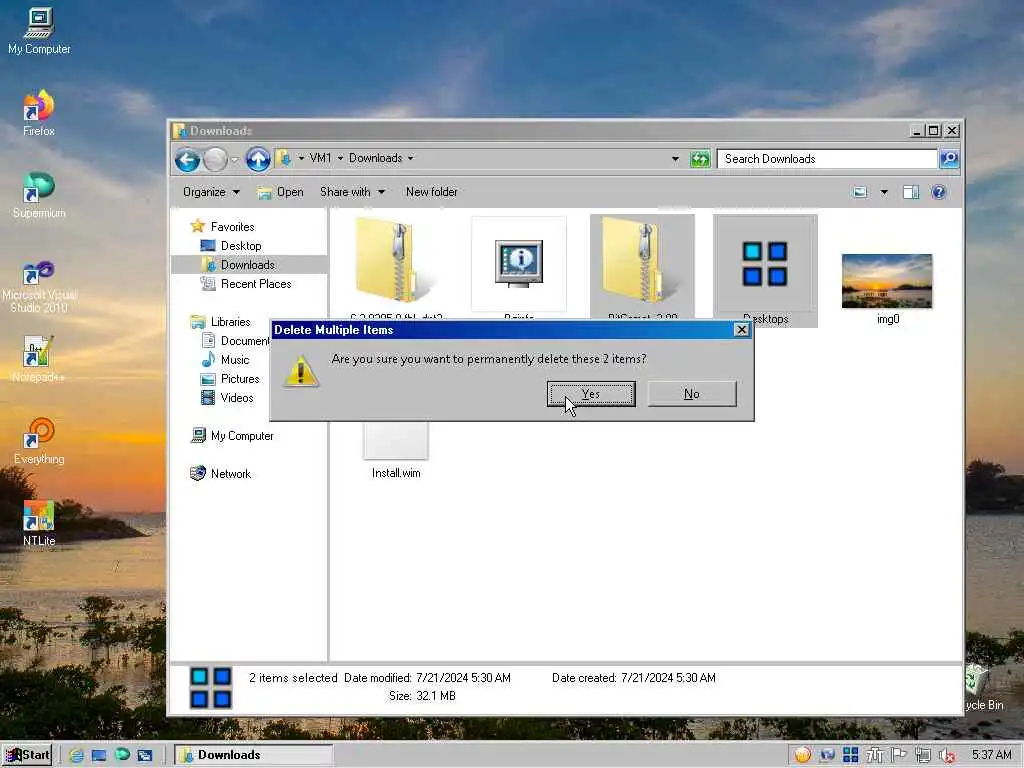1024x768 pixels.
Task: Click Show Desktop in quick launch
Action: tap(99, 755)
